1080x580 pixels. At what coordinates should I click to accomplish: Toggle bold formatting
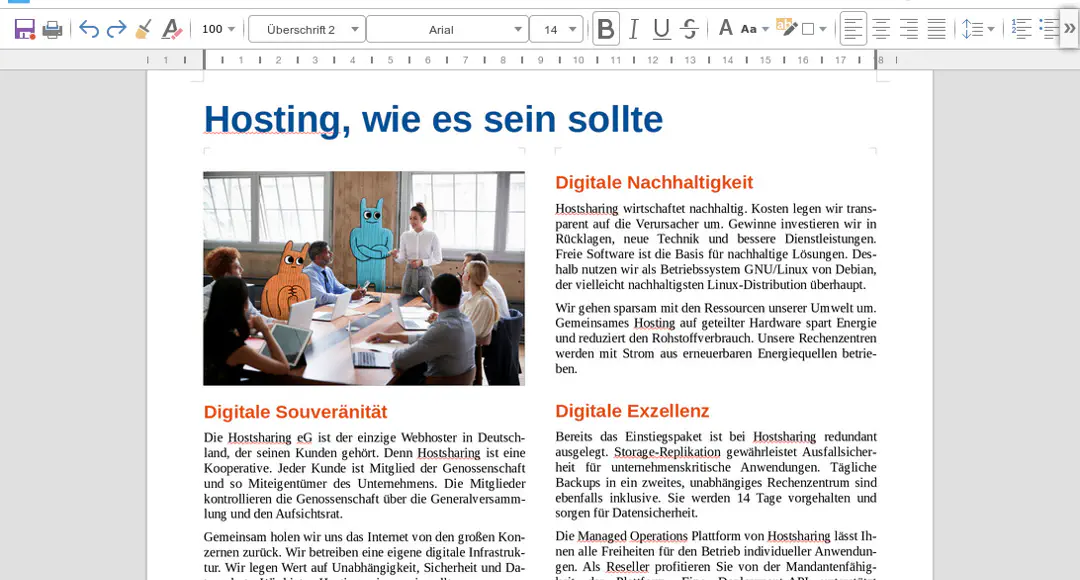click(x=606, y=29)
